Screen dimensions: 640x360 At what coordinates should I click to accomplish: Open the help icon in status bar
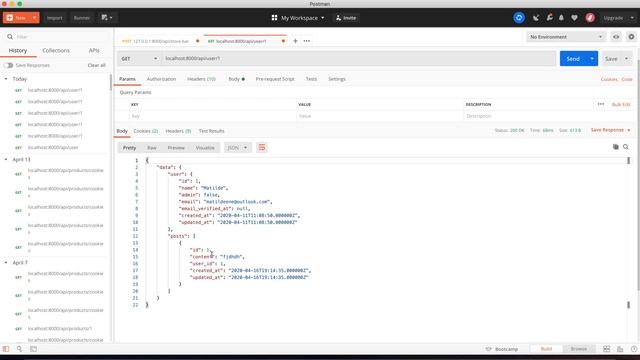tap(633, 349)
